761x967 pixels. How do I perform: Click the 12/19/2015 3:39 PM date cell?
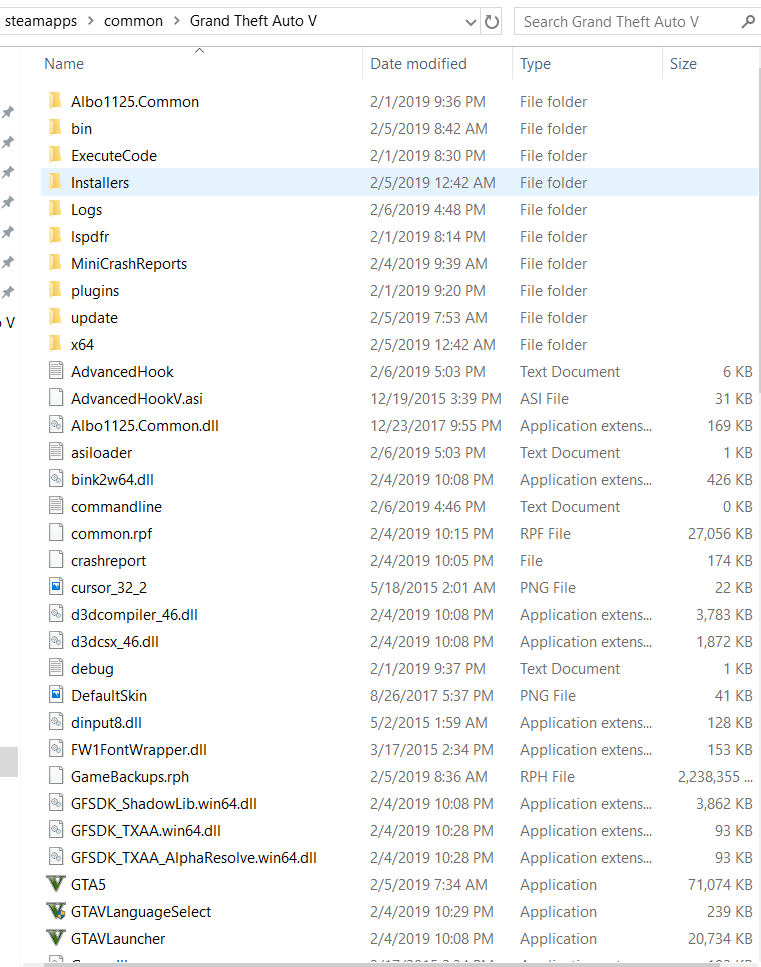tap(435, 398)
